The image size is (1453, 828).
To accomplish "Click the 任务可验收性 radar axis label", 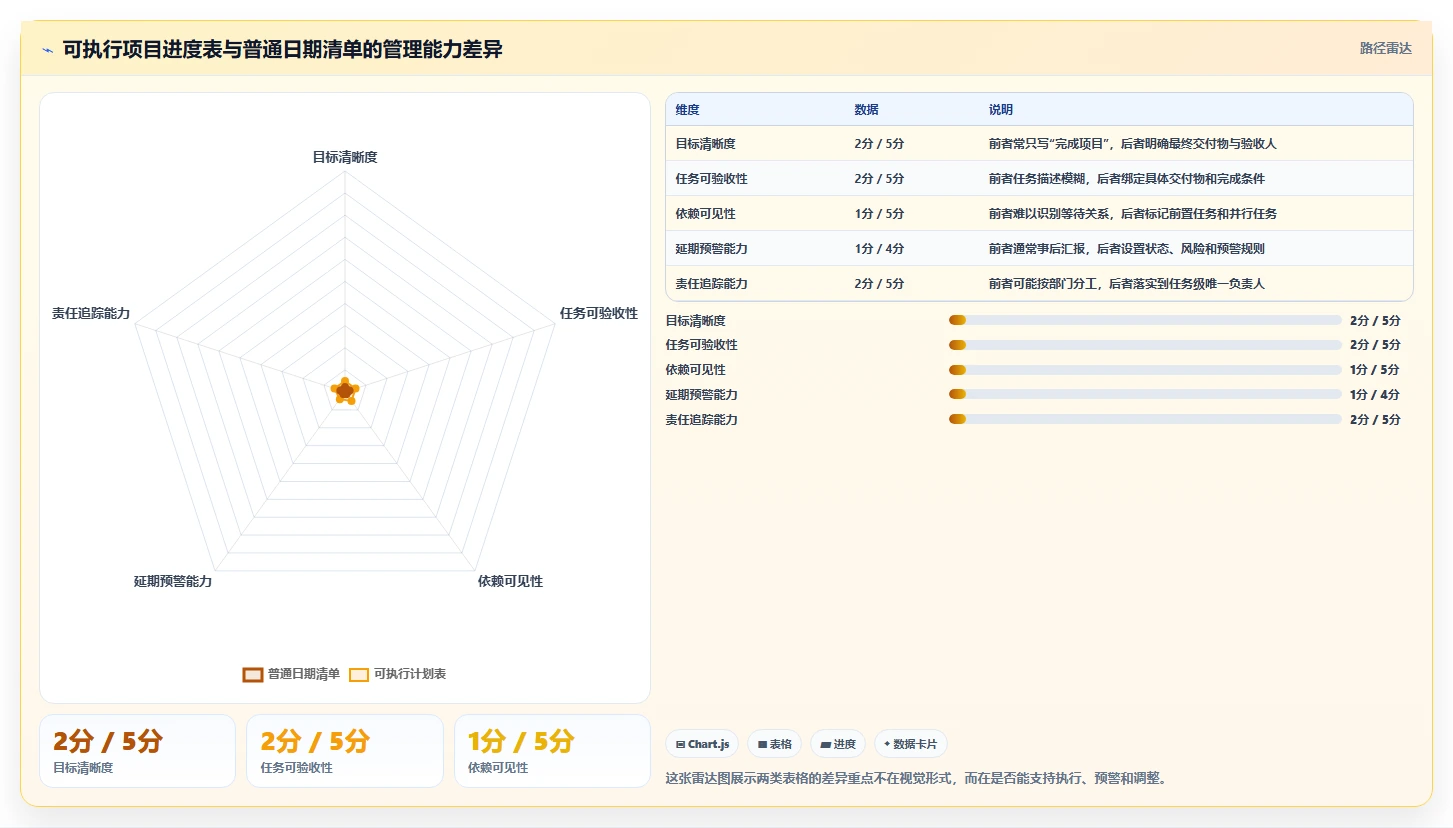I will (x=599, y=313).
